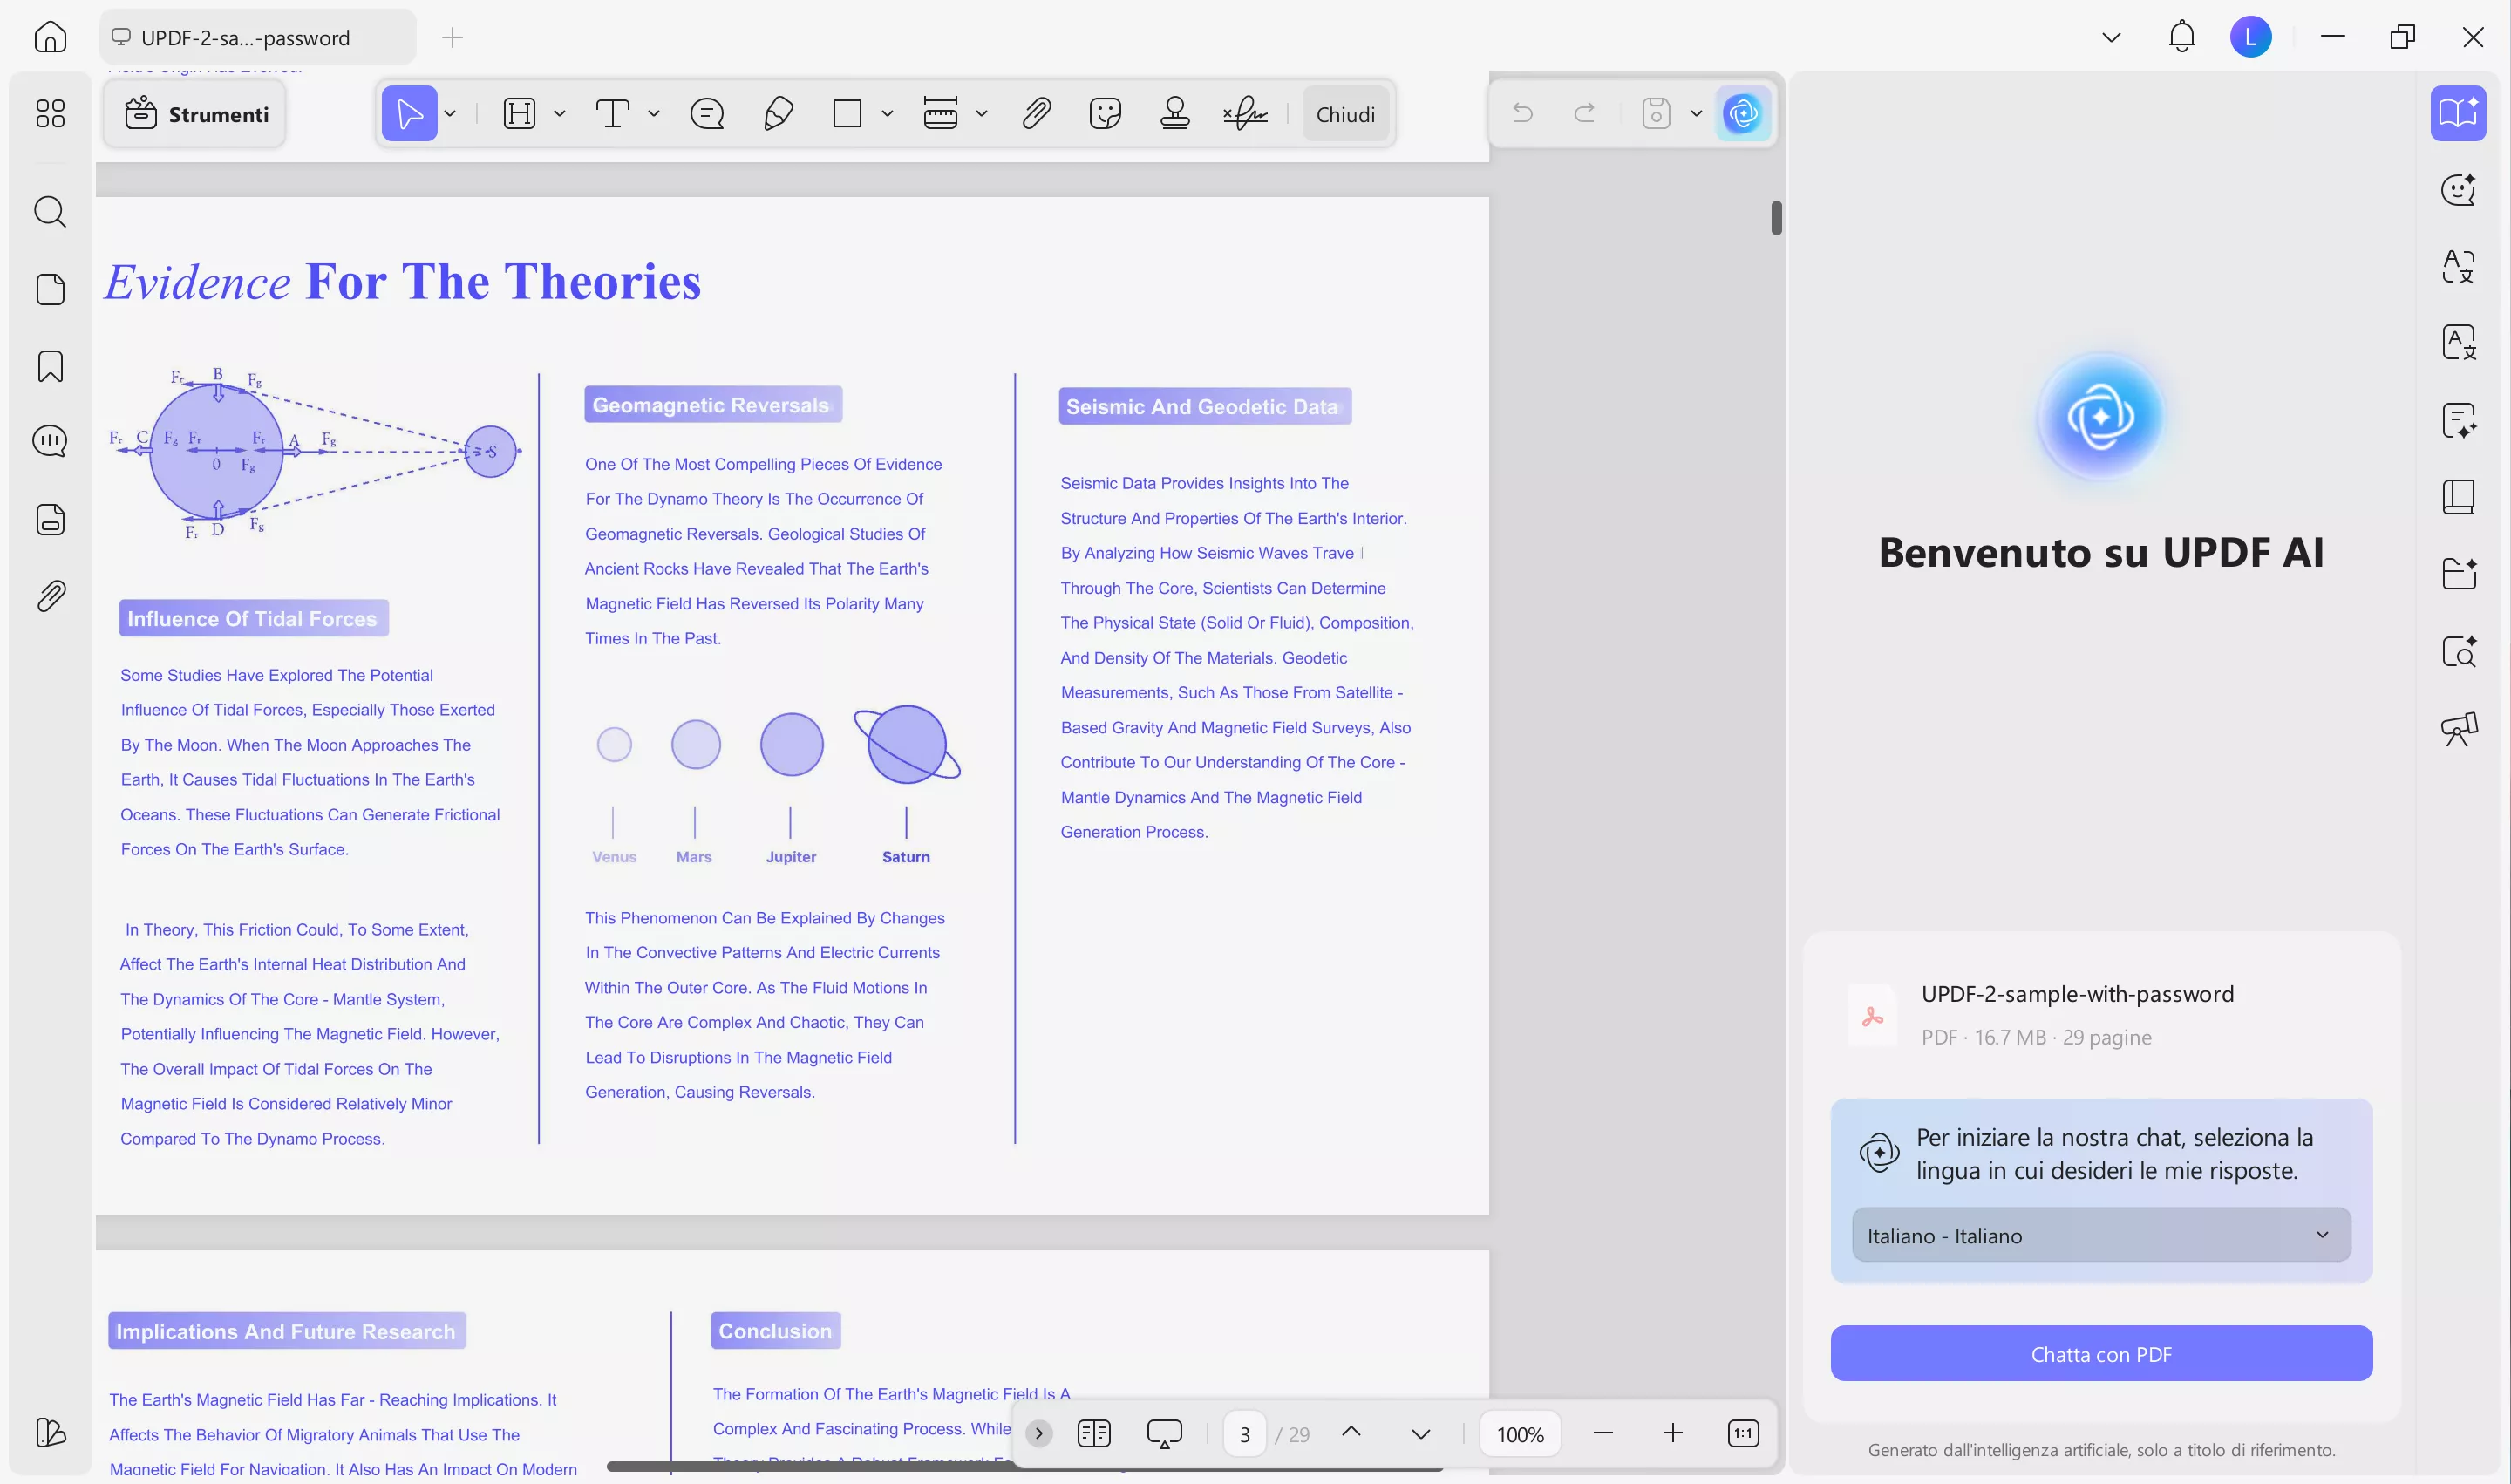Click the attach file paperclip in toolbar
Image resolution: width=2511 pixels, height=1484 pixels.
point(1036,114)
